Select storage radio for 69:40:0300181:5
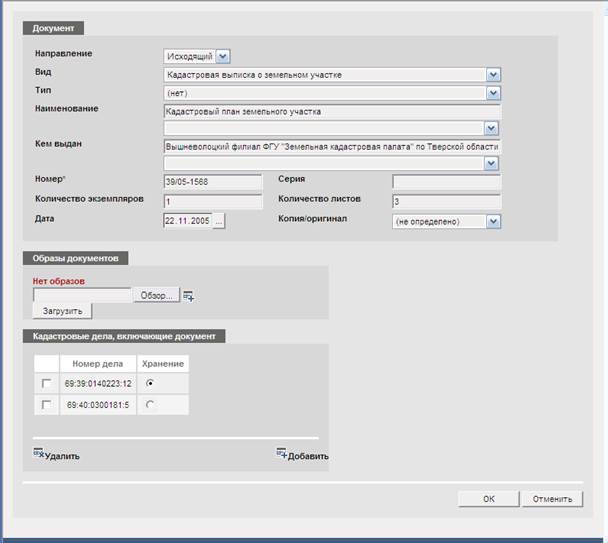Image resolution: width=608 pixels, height=543 pixels. (151, 405)
